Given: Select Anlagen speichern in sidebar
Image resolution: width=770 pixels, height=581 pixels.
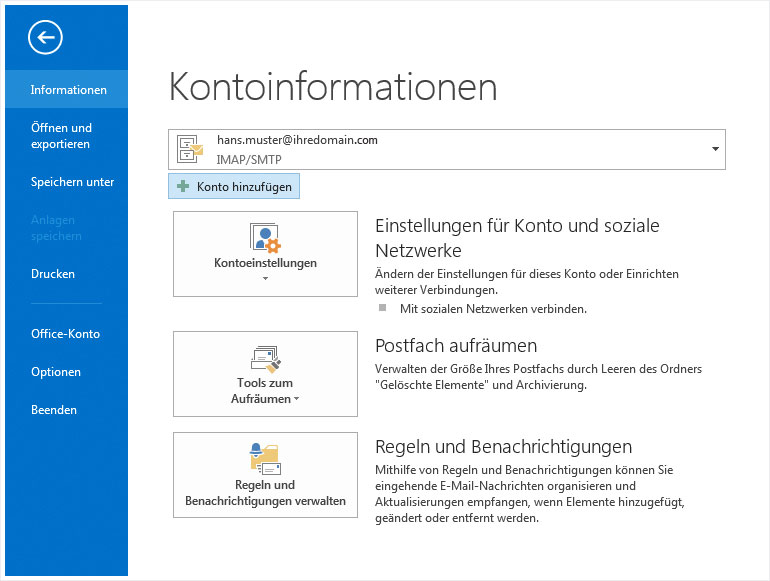Looking at the screenshot, I should click(x=56, y=228).
